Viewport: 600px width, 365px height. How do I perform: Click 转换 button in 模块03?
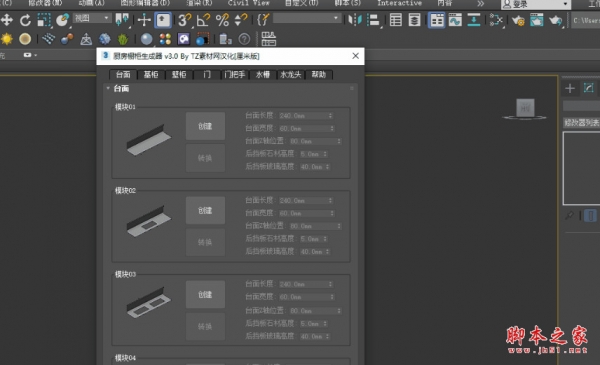[205, 326]
